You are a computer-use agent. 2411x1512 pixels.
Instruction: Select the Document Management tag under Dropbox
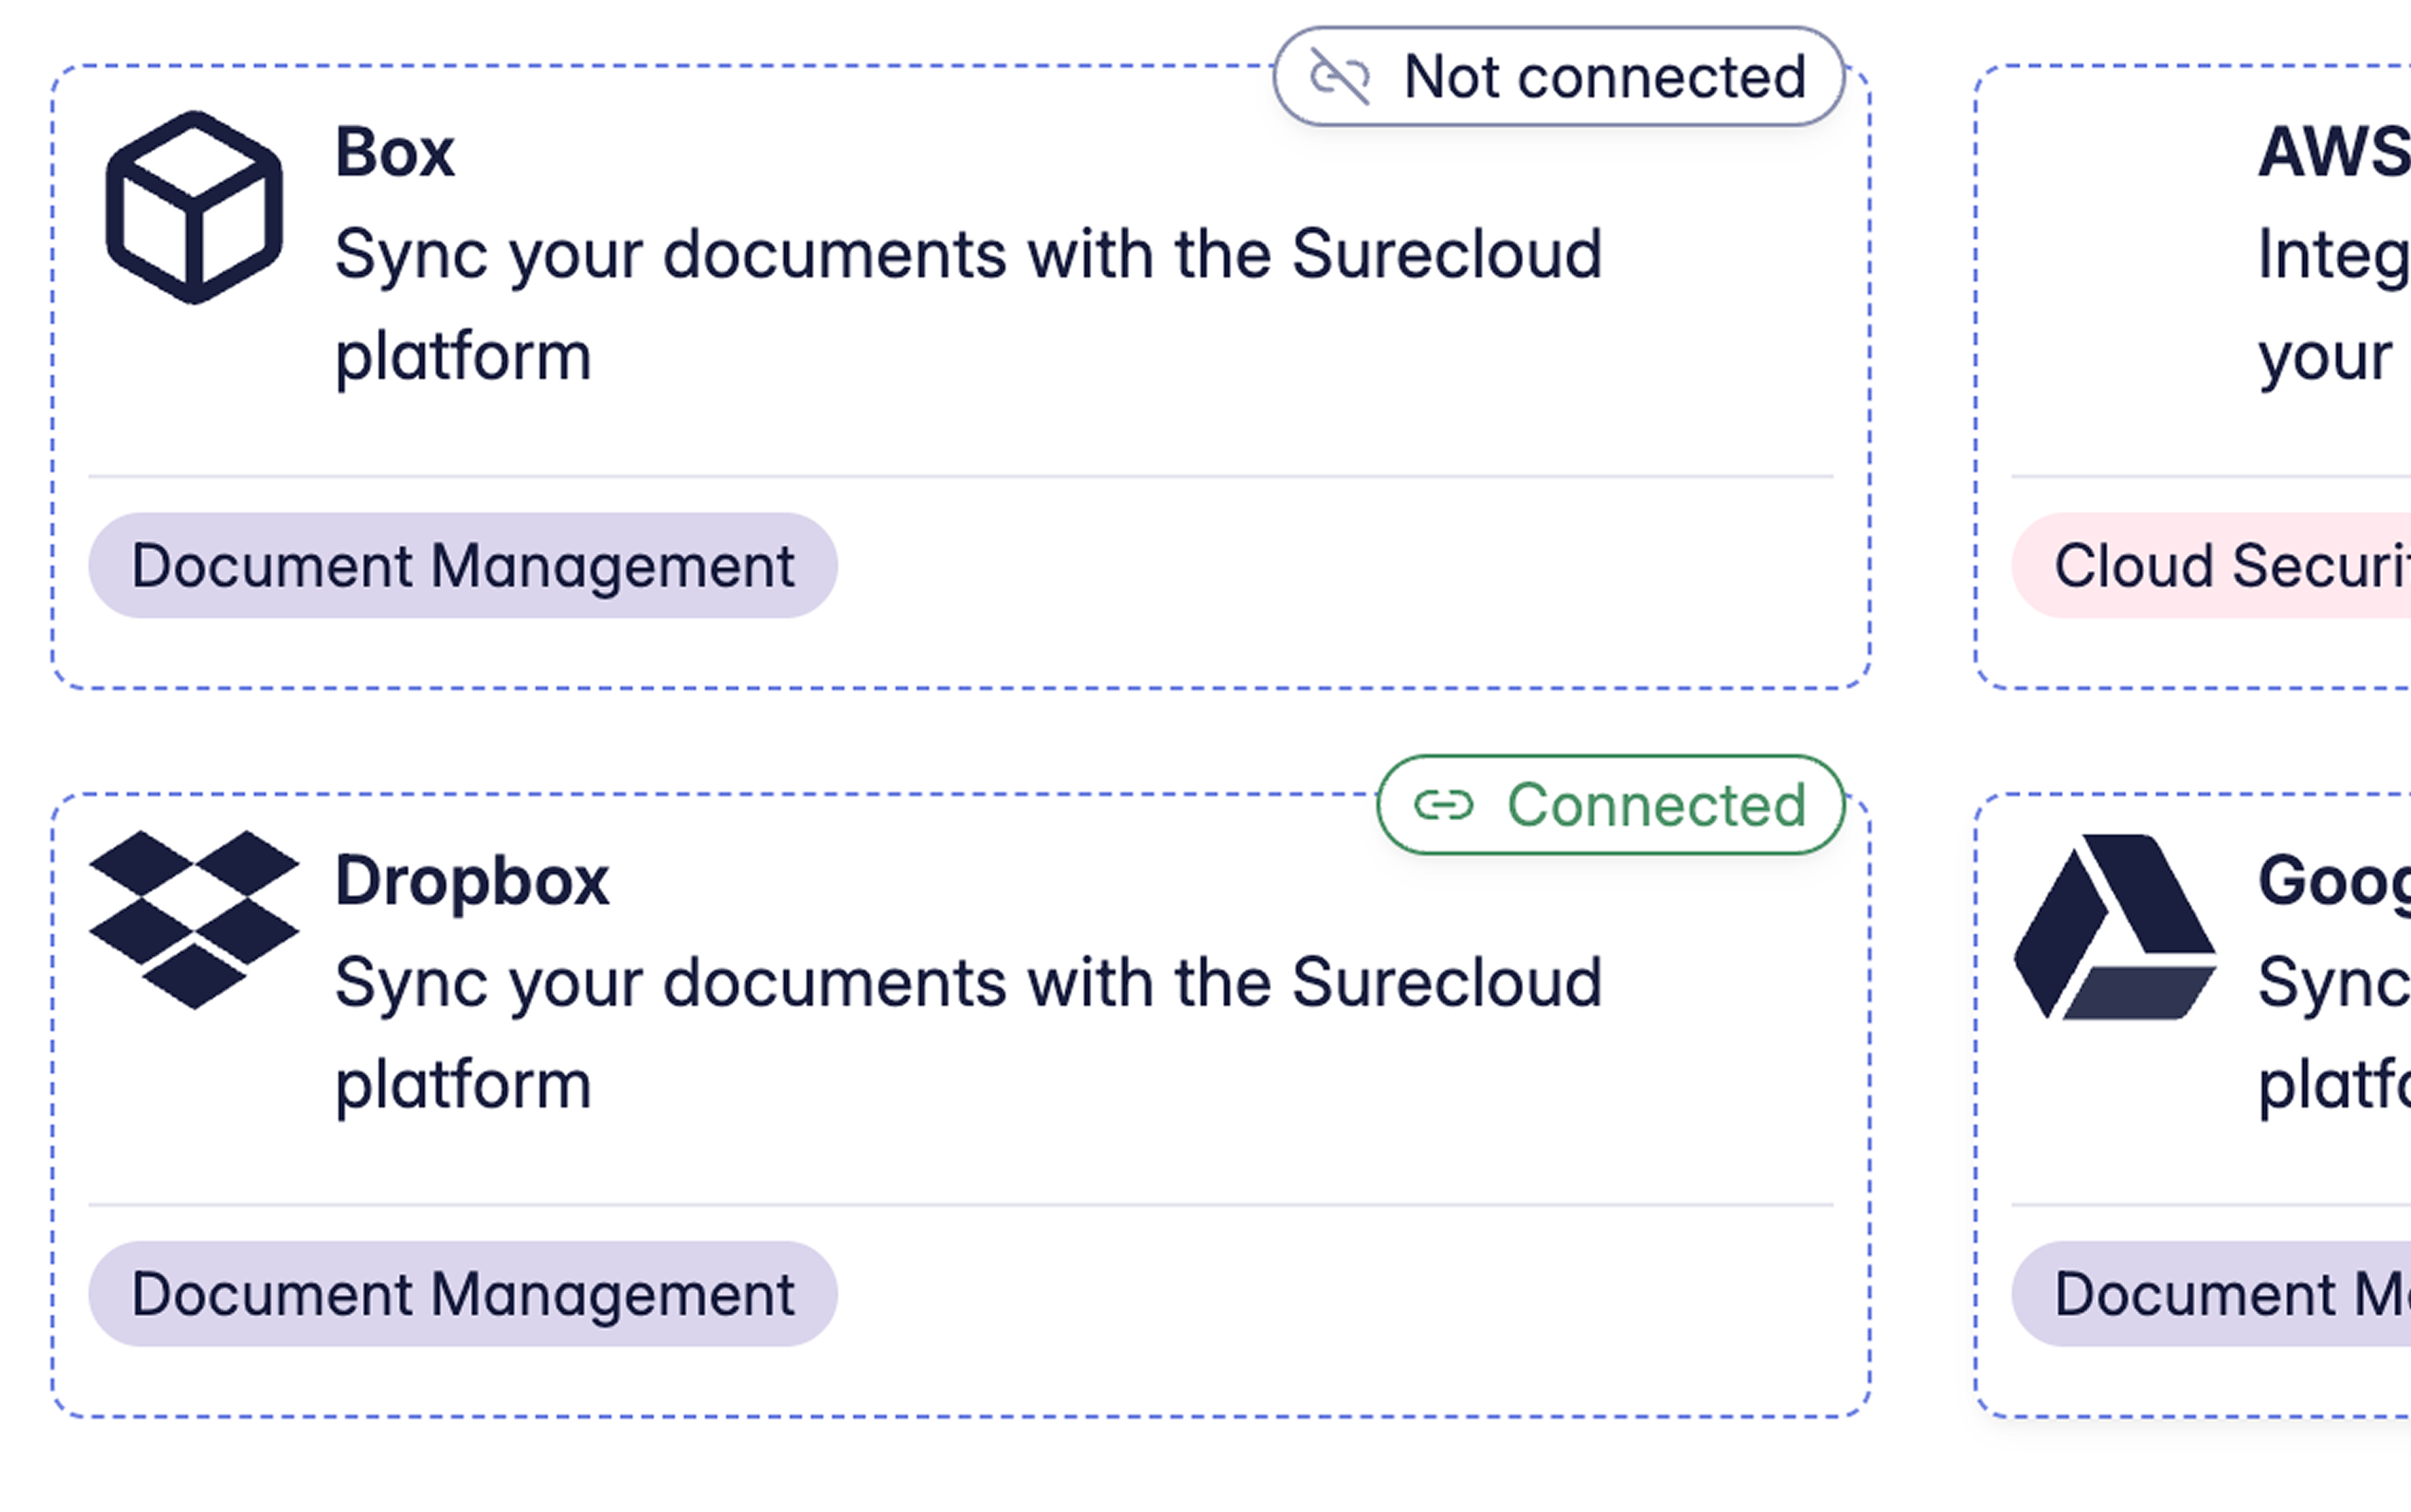pos(462,1294)
